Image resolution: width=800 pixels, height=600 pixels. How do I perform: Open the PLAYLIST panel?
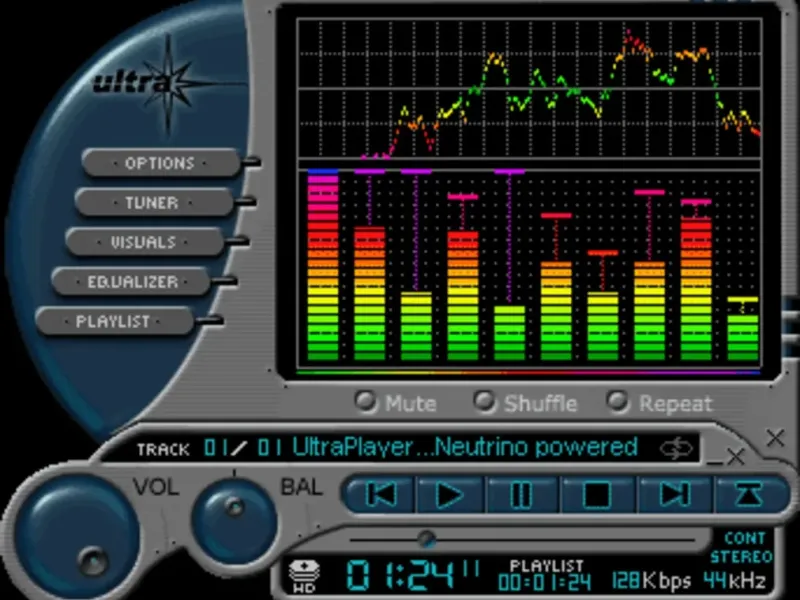click(x=113, y=321)
